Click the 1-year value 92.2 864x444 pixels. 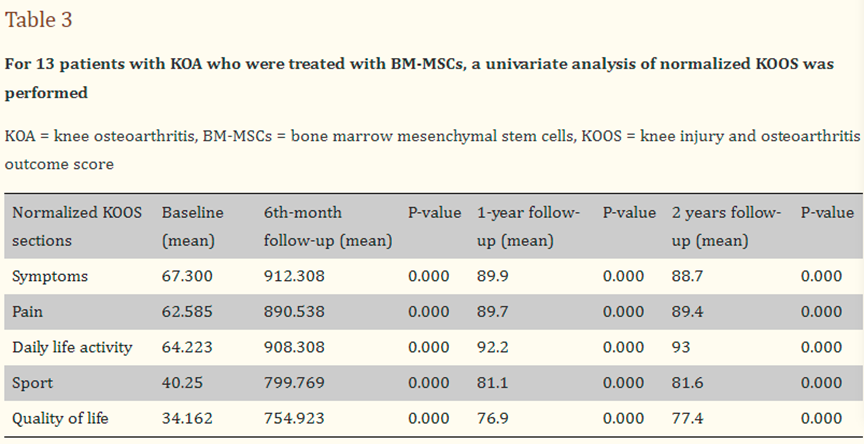coord(491,347)
